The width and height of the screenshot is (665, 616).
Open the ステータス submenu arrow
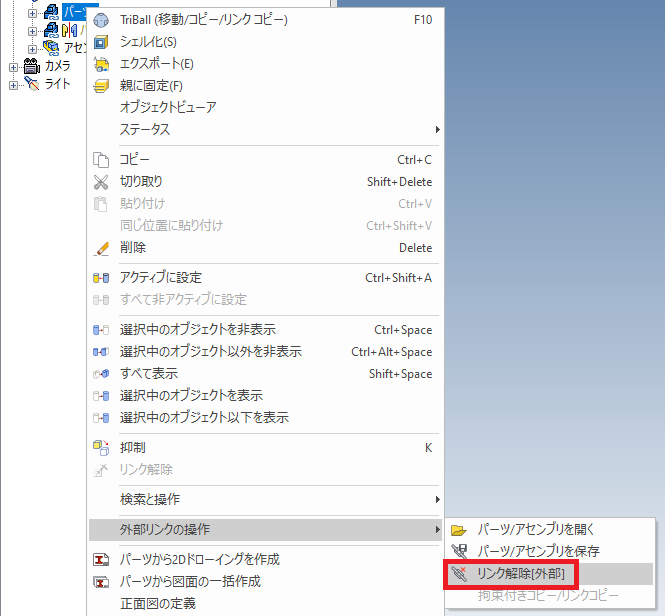(437, 129)
